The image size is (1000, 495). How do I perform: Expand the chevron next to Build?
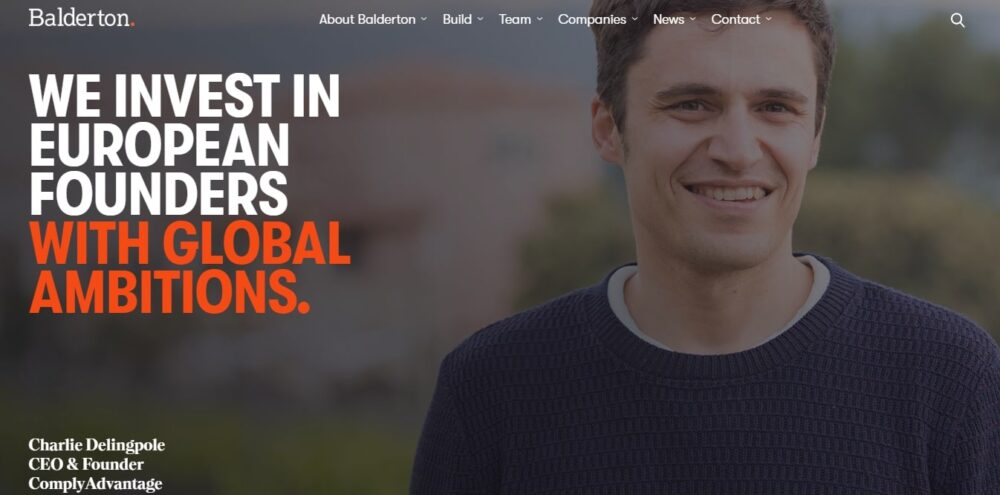(x=480, y=19)
